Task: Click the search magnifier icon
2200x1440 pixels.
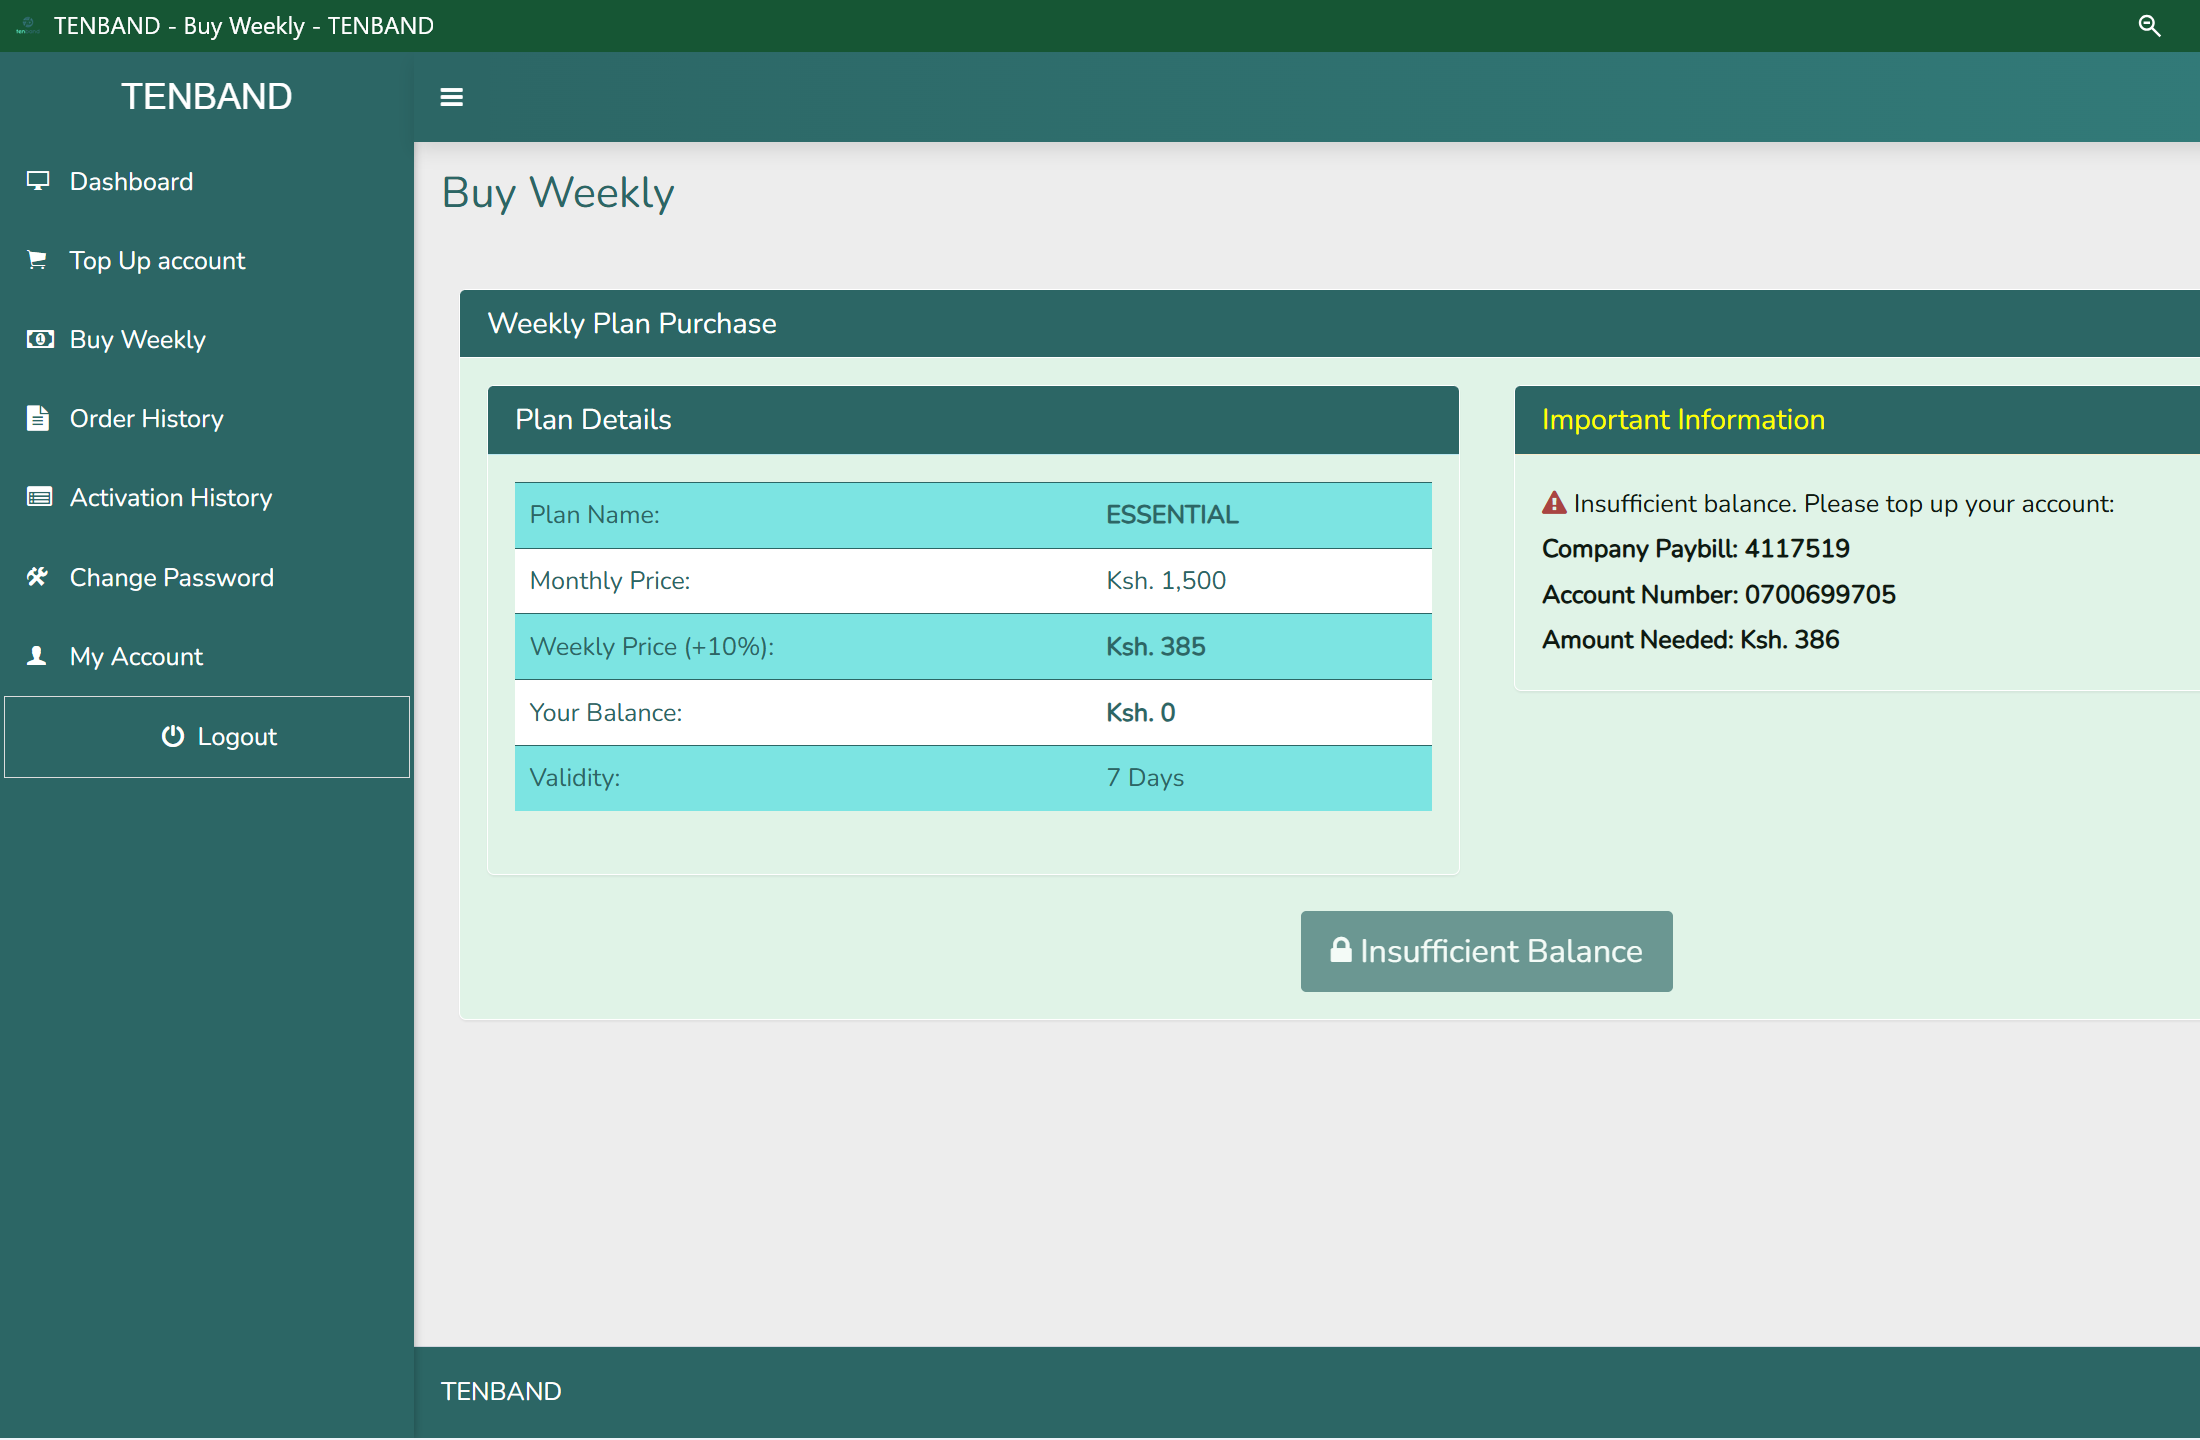Action: coord(2148,26)
